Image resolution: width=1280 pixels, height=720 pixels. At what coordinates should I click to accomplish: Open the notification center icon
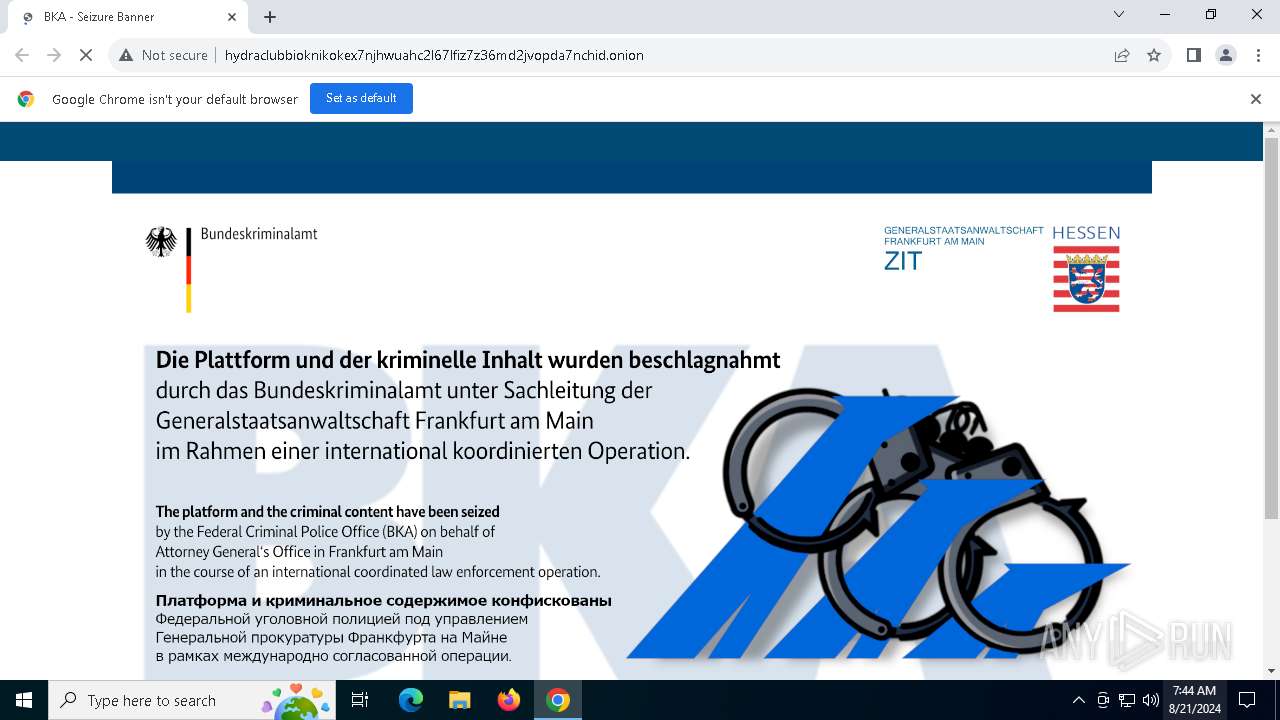[x=1247, y=700]
